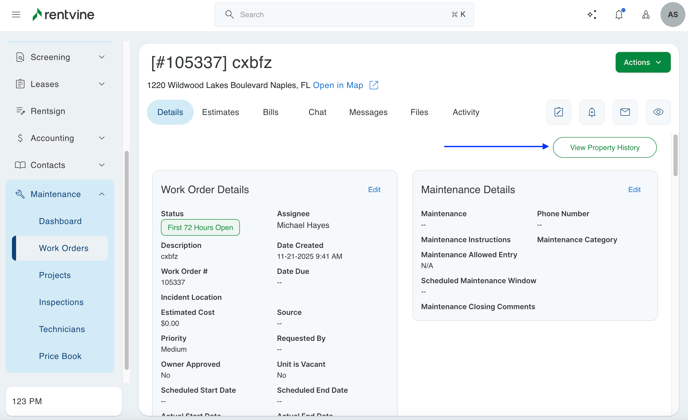
Task: Click the Open in Map link
Action: [x=337, y=85]
